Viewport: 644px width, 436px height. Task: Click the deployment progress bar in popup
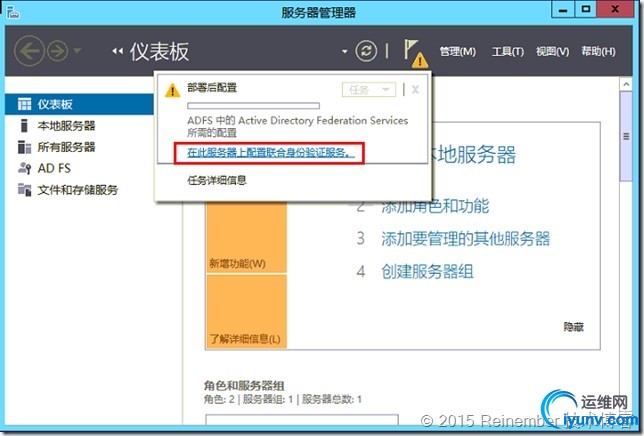click(253, 106)
